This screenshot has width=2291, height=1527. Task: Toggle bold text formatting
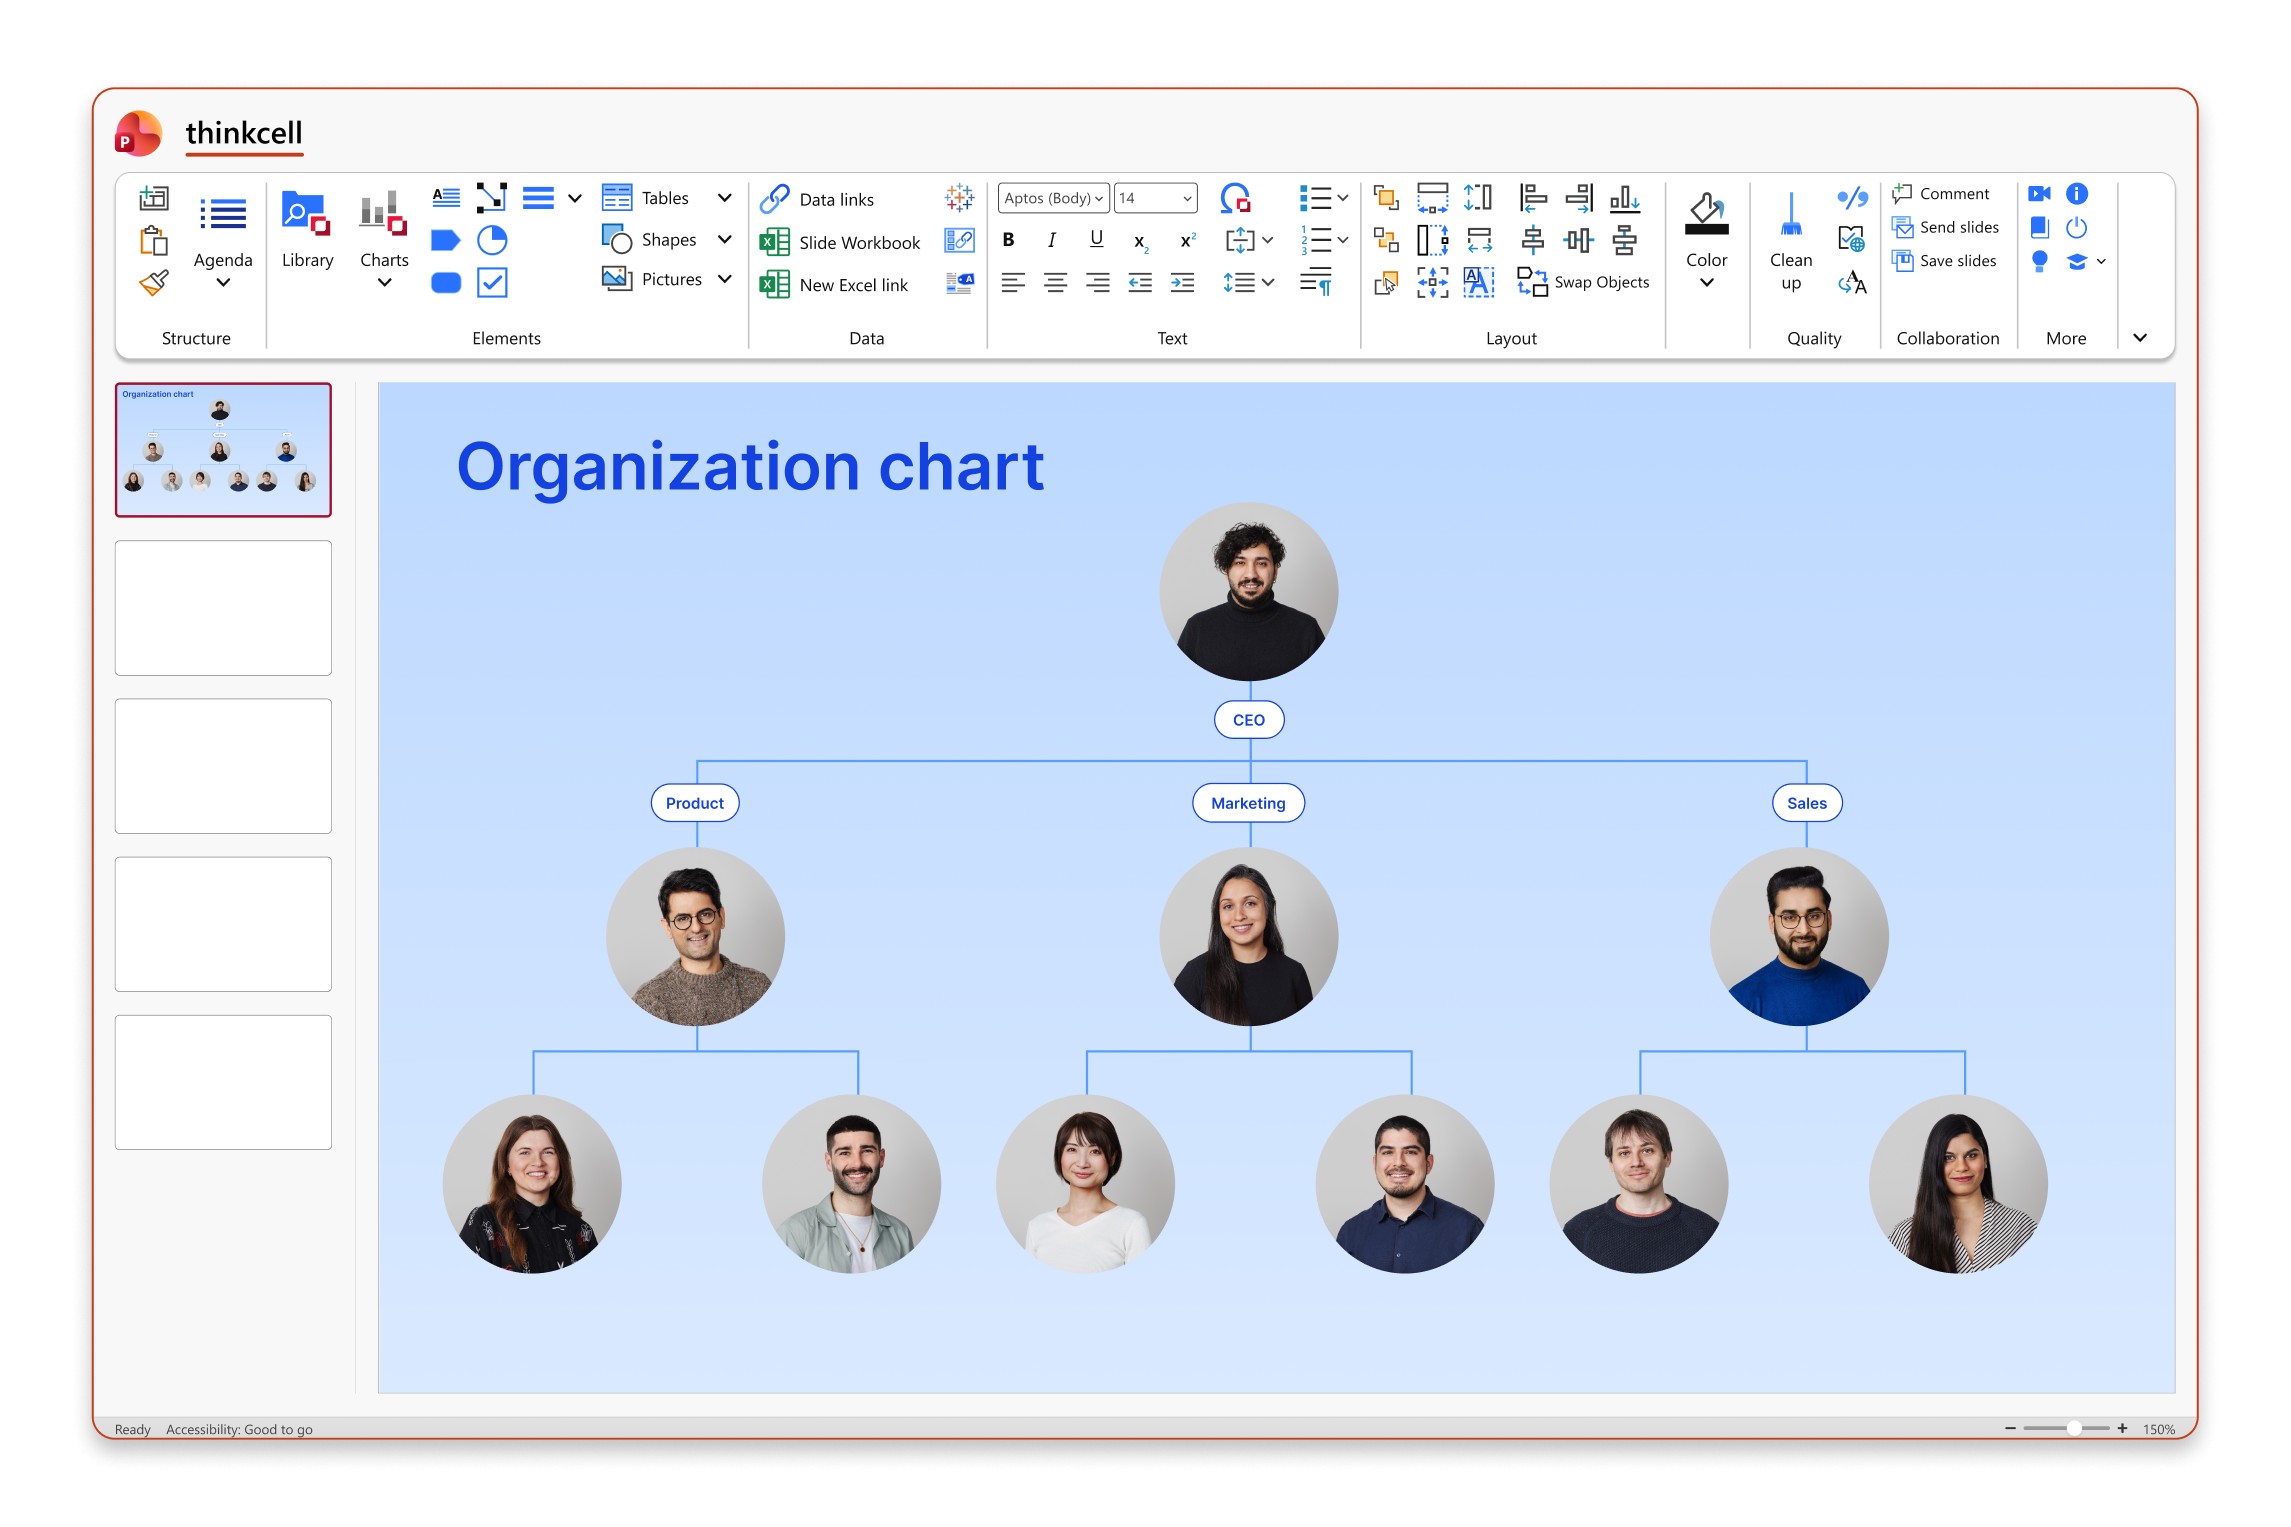coord(1009,240)
